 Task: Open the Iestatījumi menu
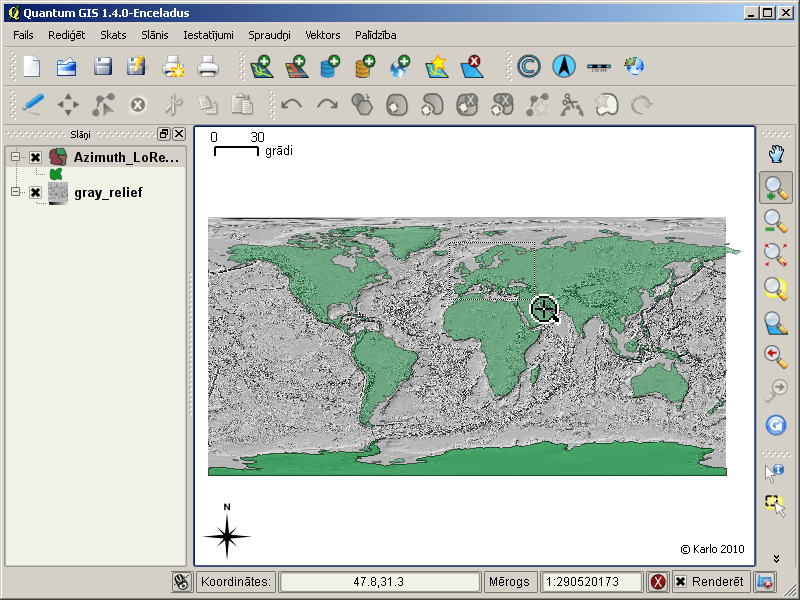[x=208, y=35]
